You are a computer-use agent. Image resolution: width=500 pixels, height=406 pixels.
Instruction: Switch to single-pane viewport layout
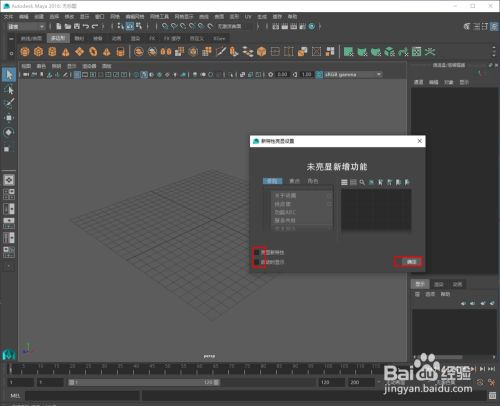tap(9, 180)
